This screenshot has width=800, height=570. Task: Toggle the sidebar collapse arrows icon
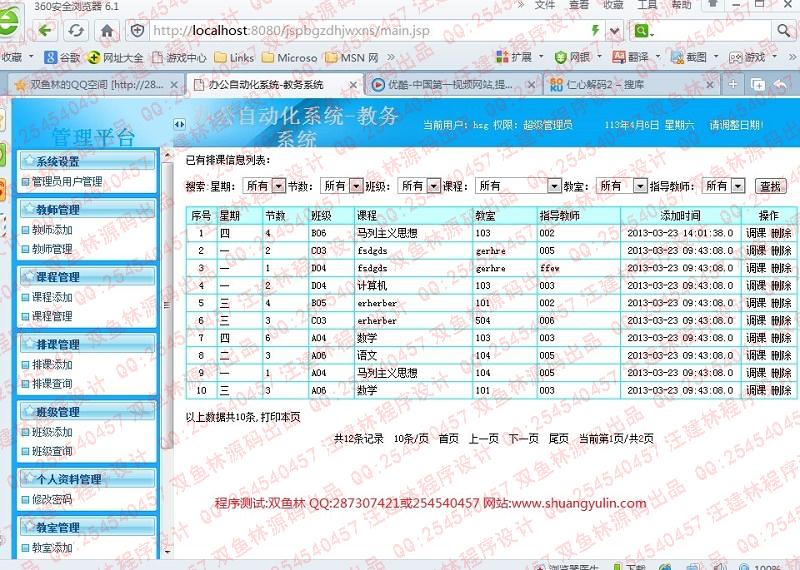tap(179, 123)
